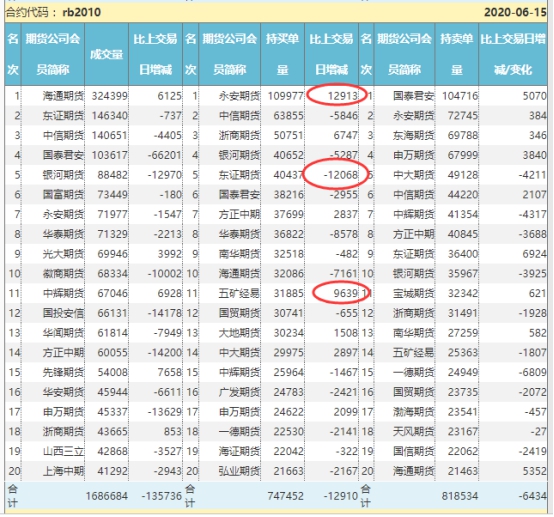Select the circled value 9639
Viewport: 554px width, 517px height.
346,293
